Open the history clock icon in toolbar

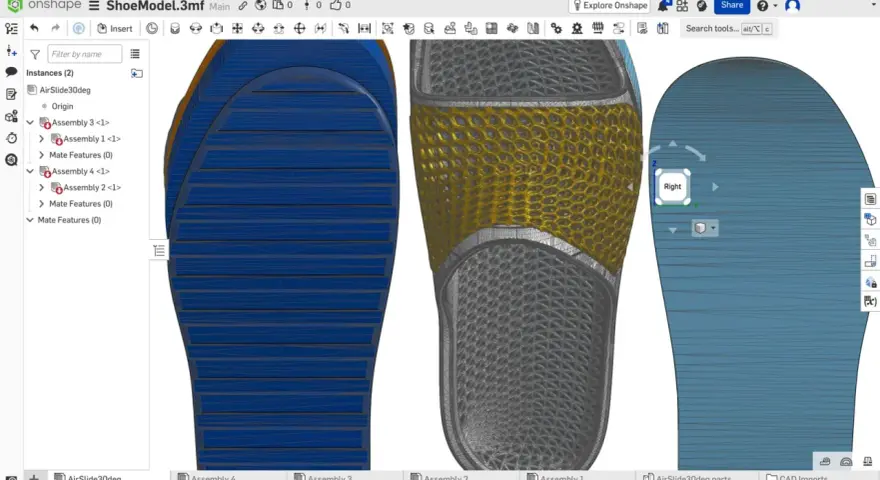coord(152,28)
